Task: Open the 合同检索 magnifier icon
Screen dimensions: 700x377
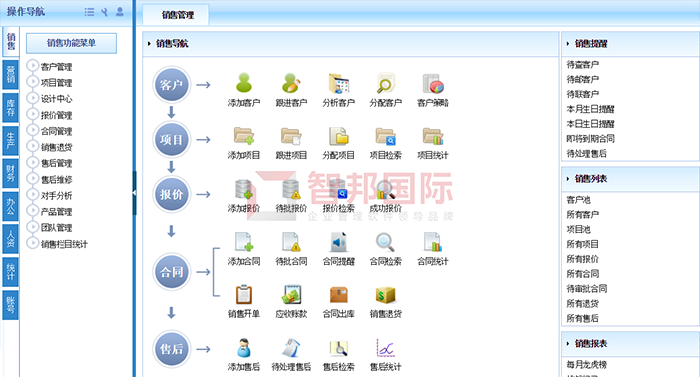Action: click(385, 242)
